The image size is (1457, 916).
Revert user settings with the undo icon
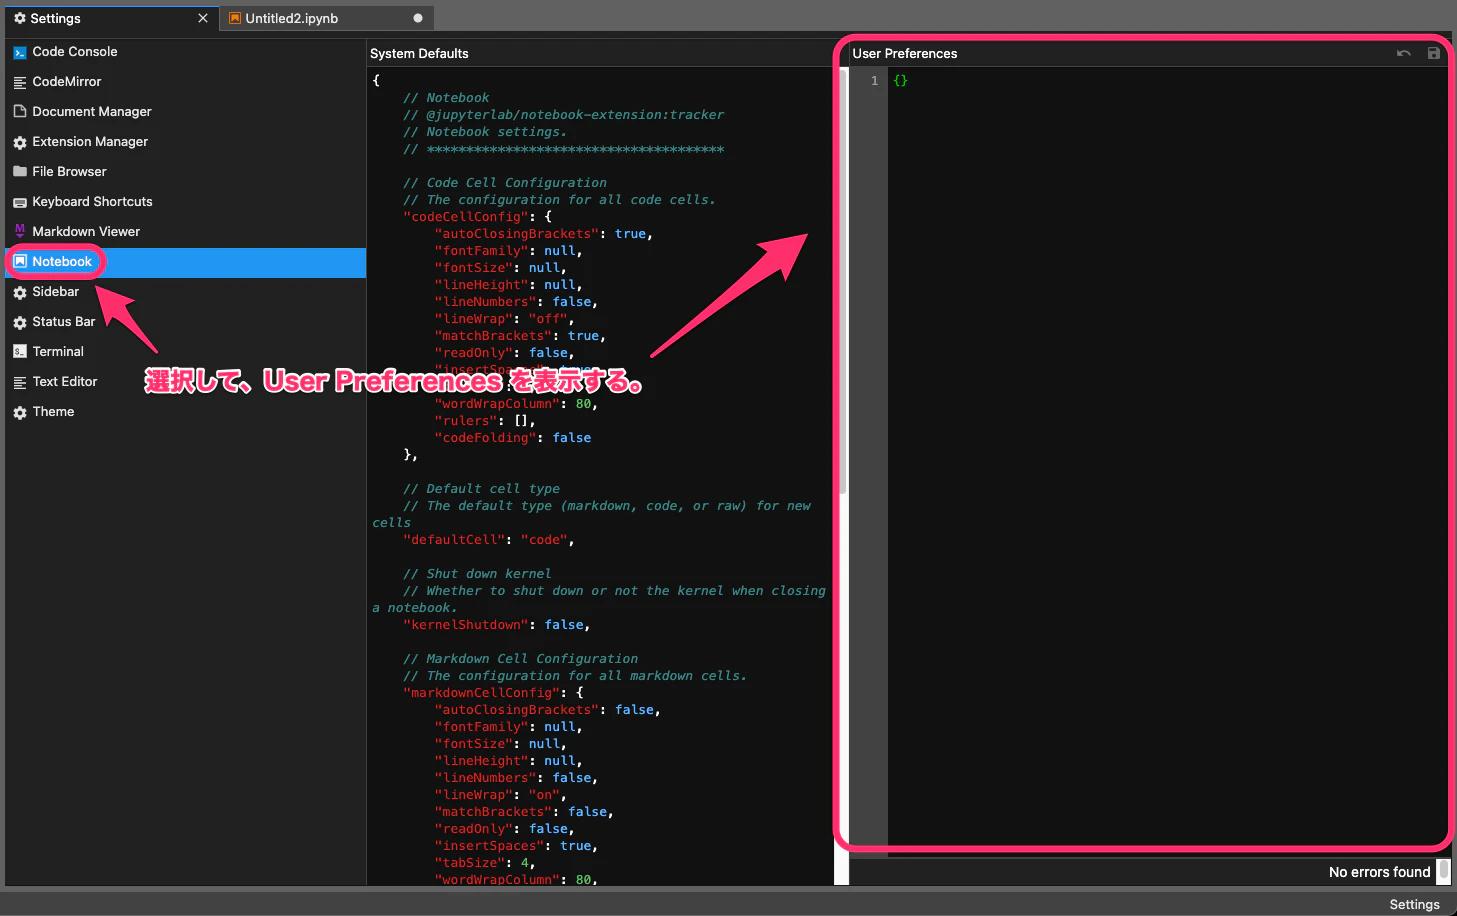pyautogui.click(x=1404, y=53)
